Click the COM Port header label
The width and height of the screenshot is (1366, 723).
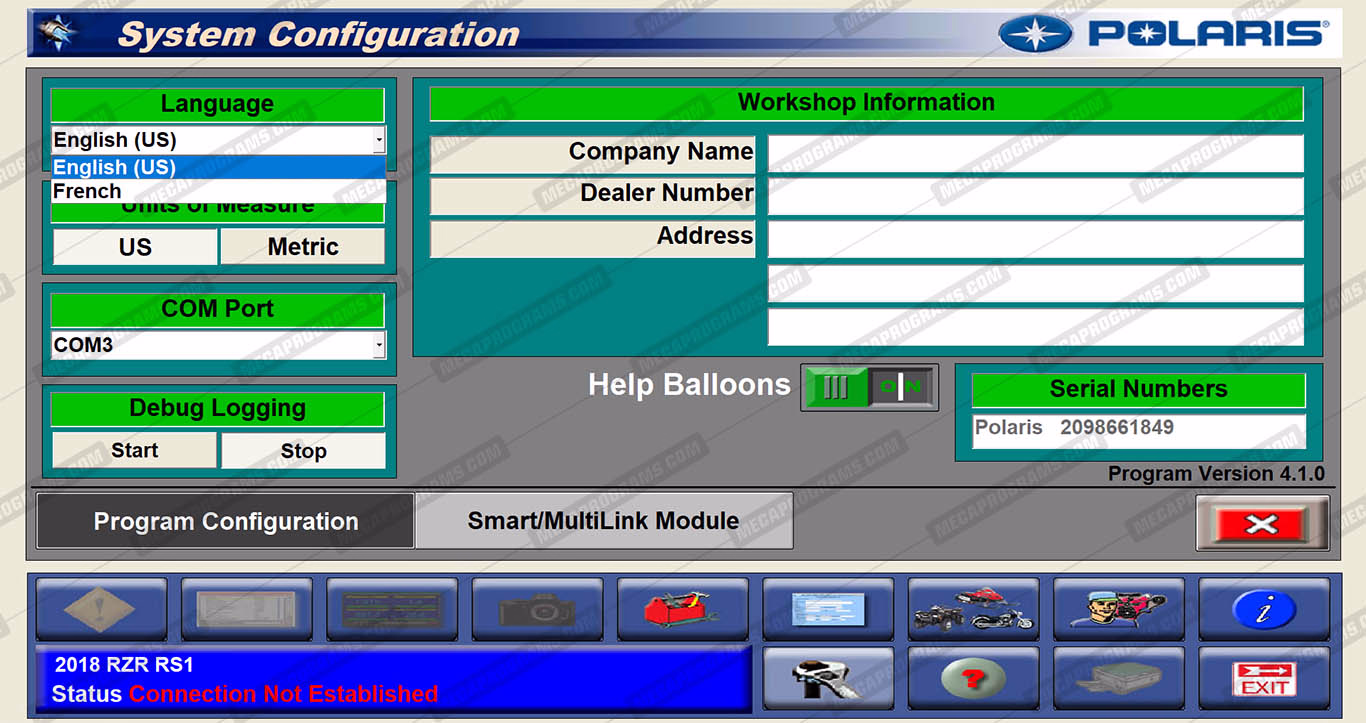pos(217,310)
